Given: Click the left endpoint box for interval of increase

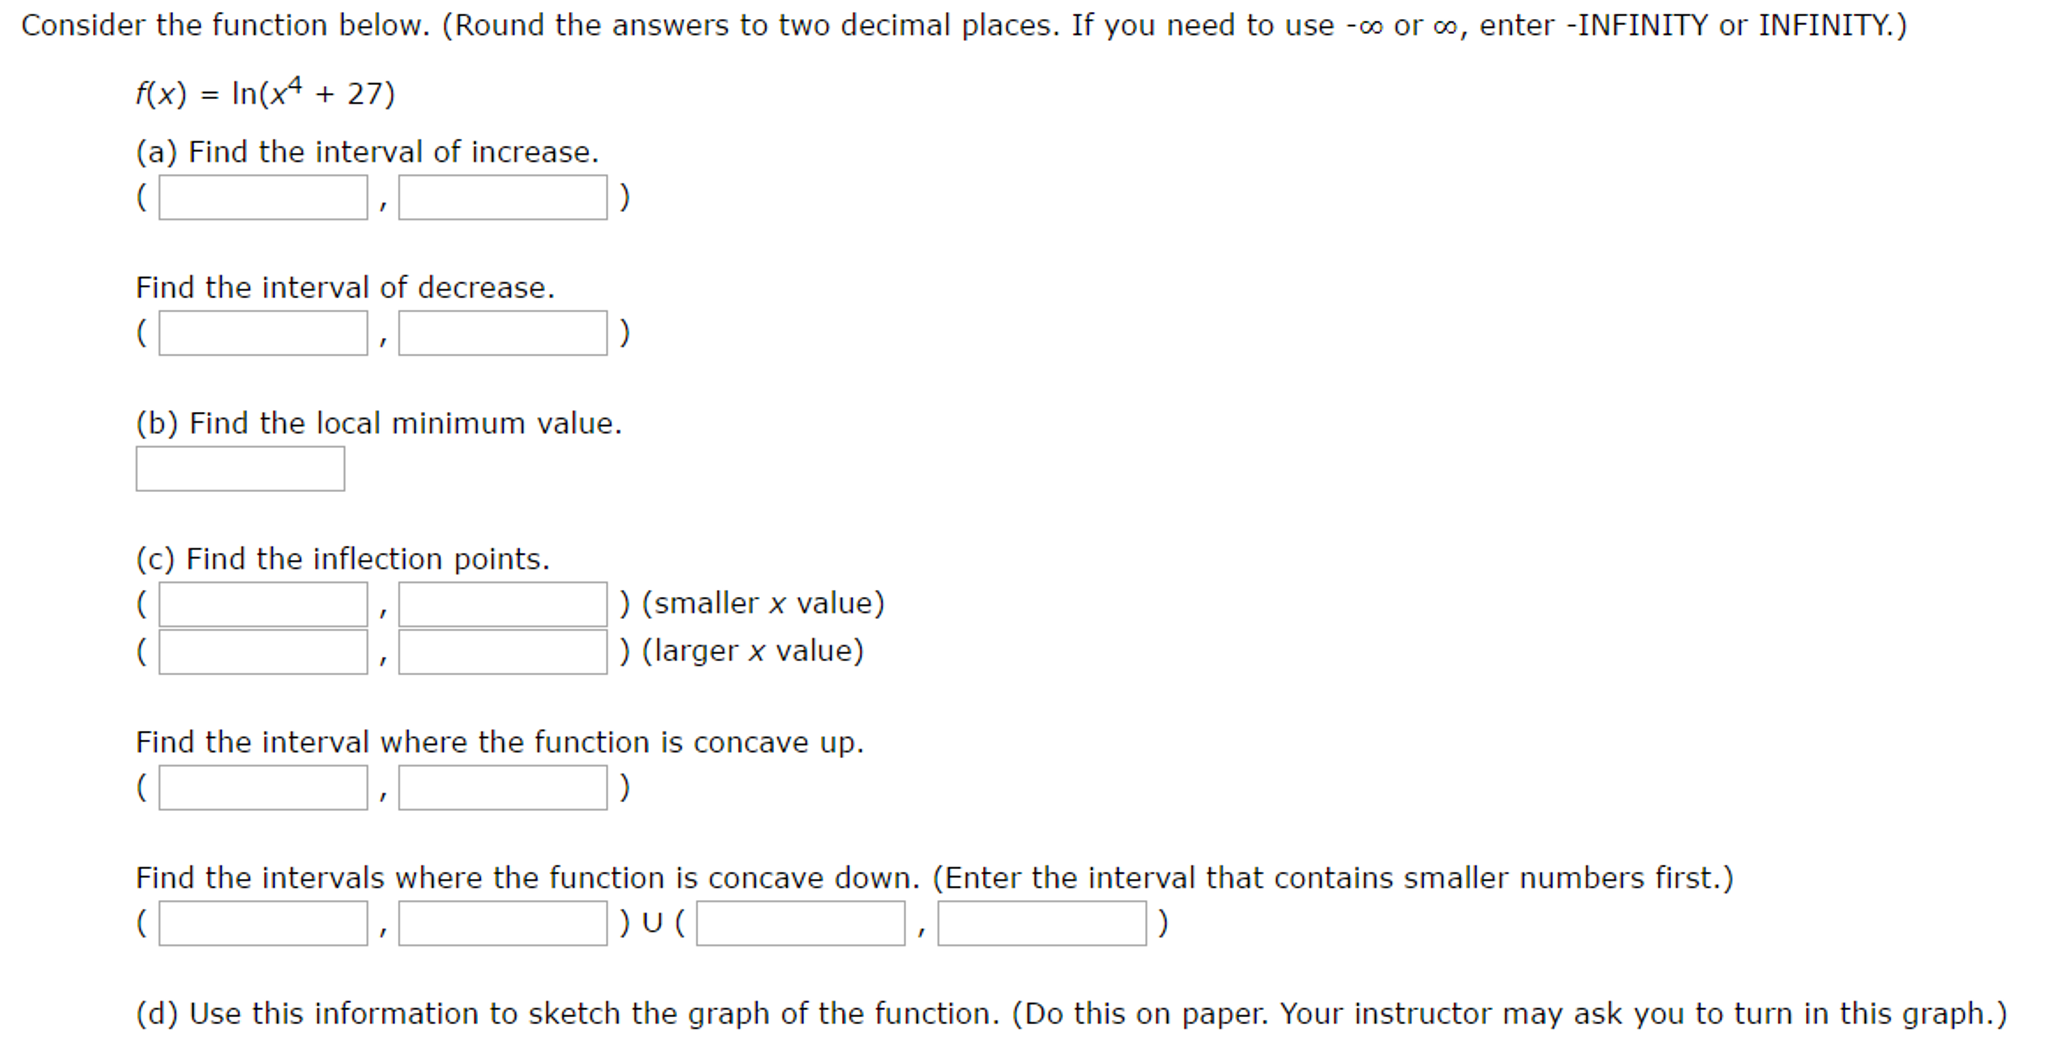Looking at the screenshot, I should coord(262,198).
